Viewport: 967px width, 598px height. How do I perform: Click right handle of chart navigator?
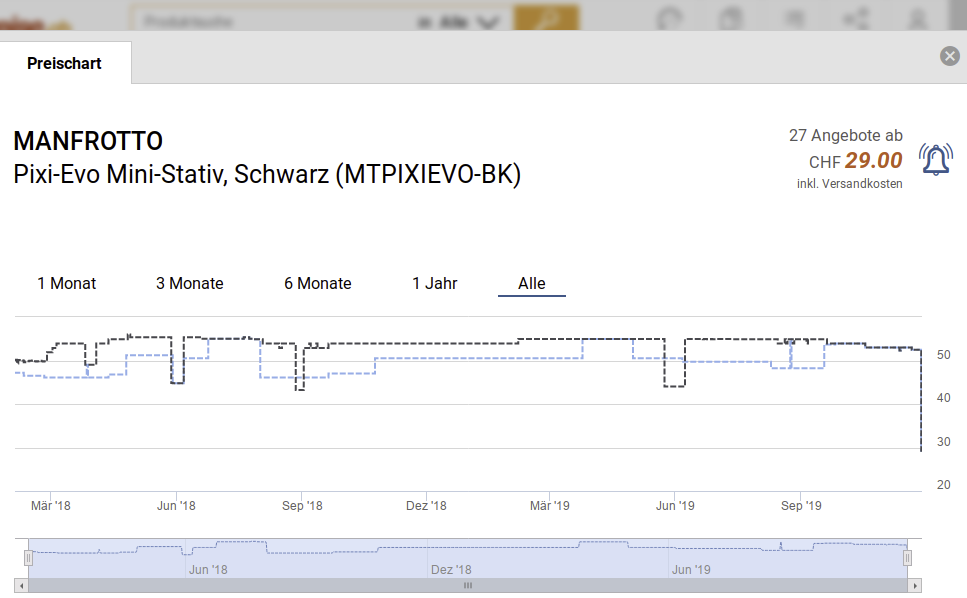point(907,558)
